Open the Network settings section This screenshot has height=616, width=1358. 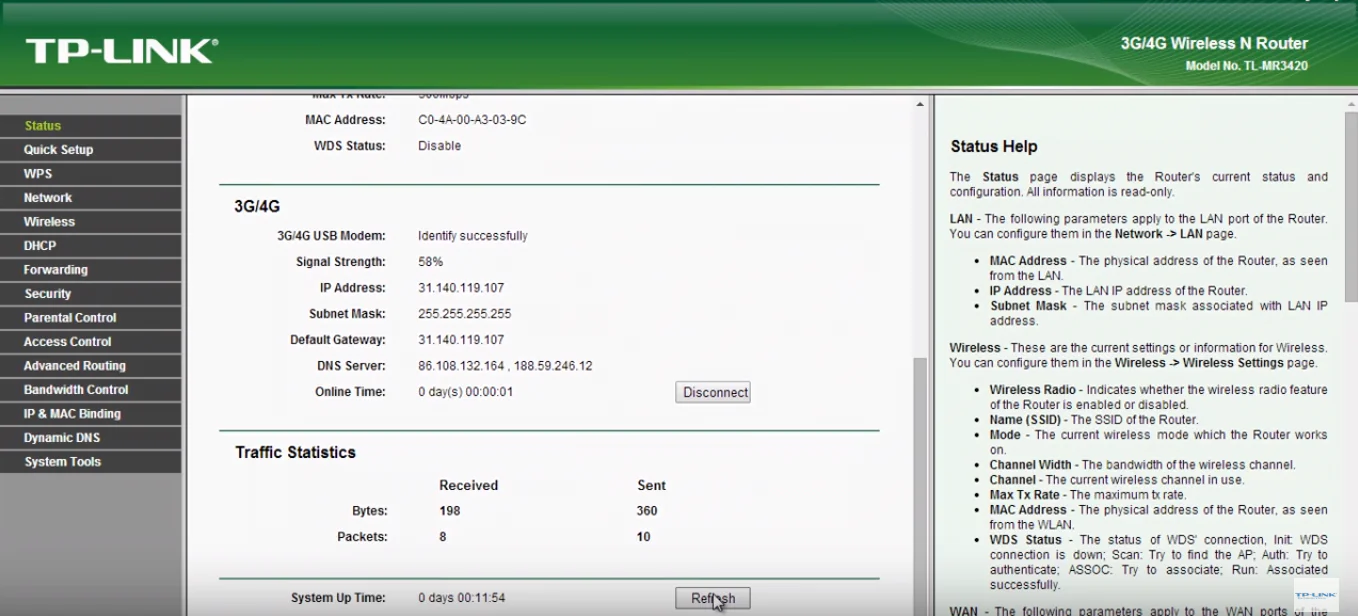point(47,197)
